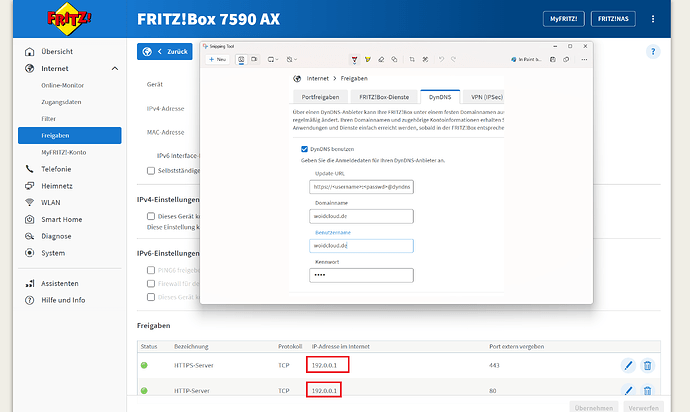Open the three-dot menu in header
Image resolution: width=690 pixels, height=412 pixels.
[x=653, y=19]
